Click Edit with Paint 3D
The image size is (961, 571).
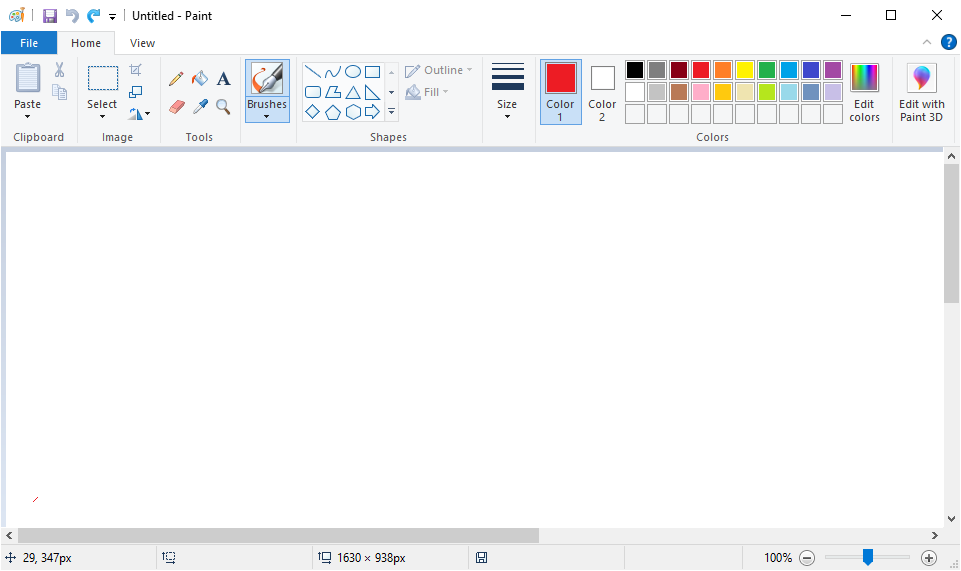[922, 92]
